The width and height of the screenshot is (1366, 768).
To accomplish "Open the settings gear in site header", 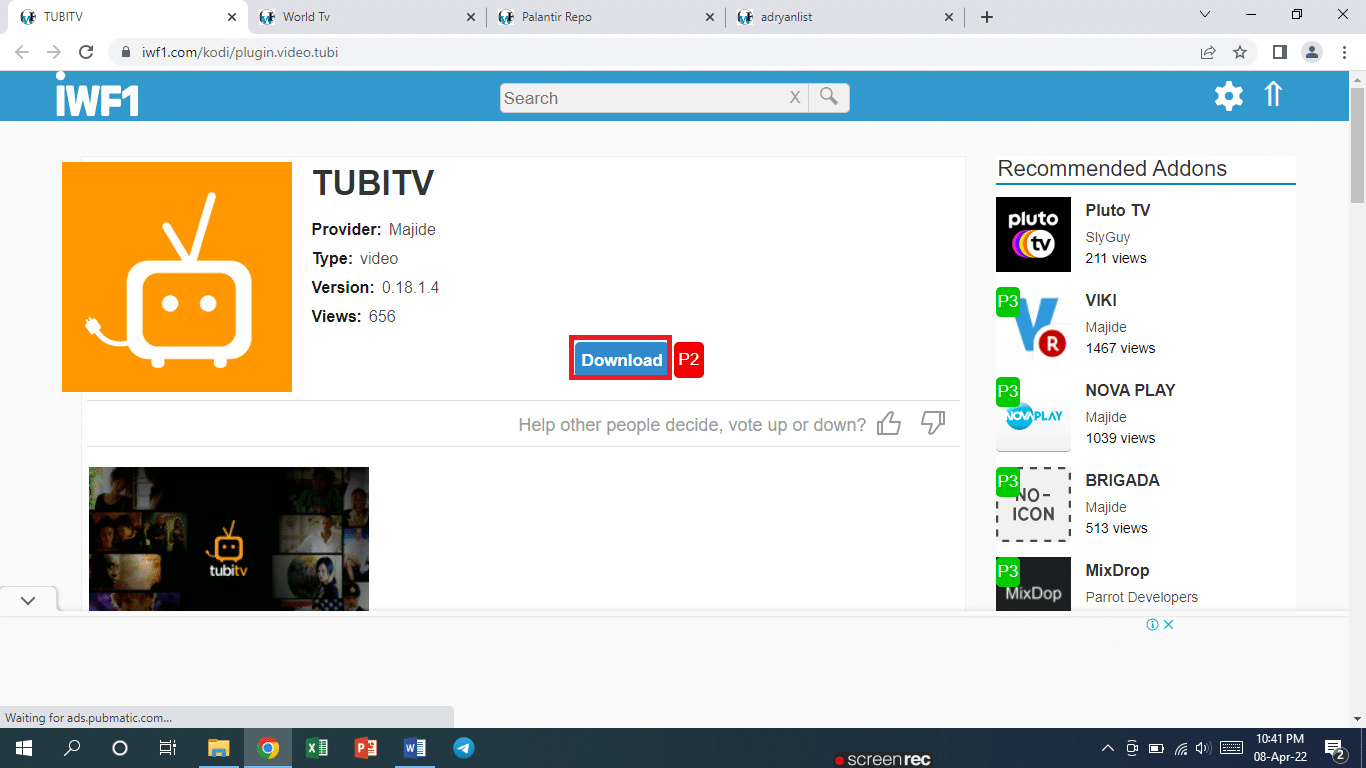I will tap(1228, 96).
